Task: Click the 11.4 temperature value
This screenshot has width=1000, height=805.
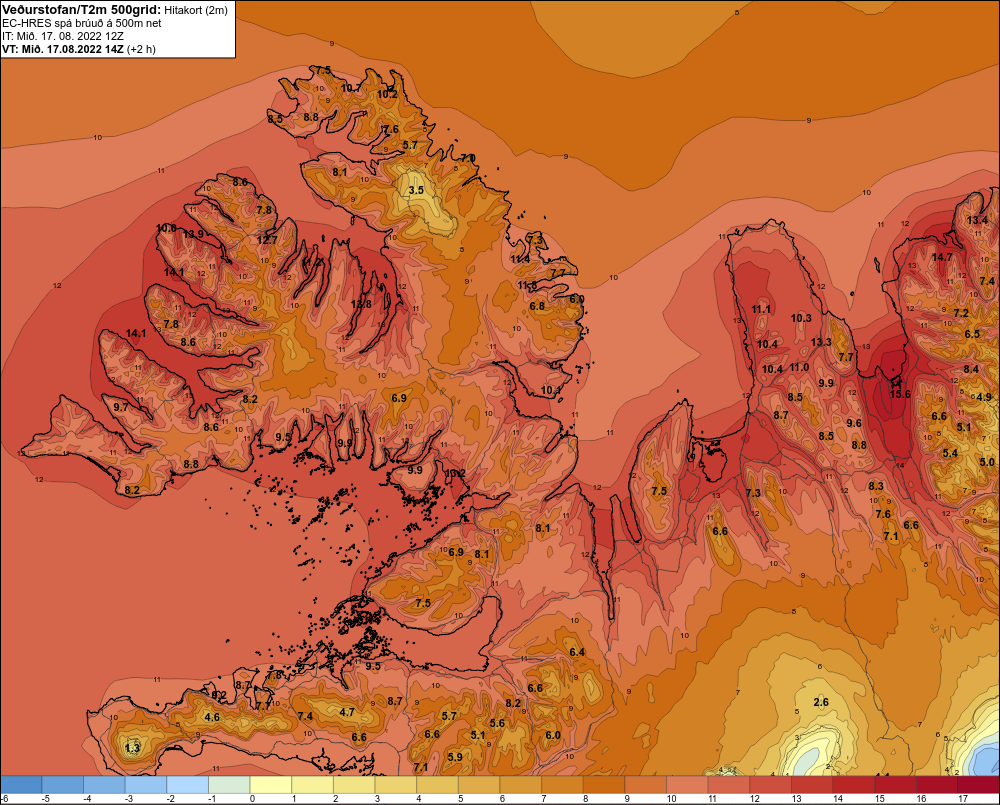Action: pos(520,260)
